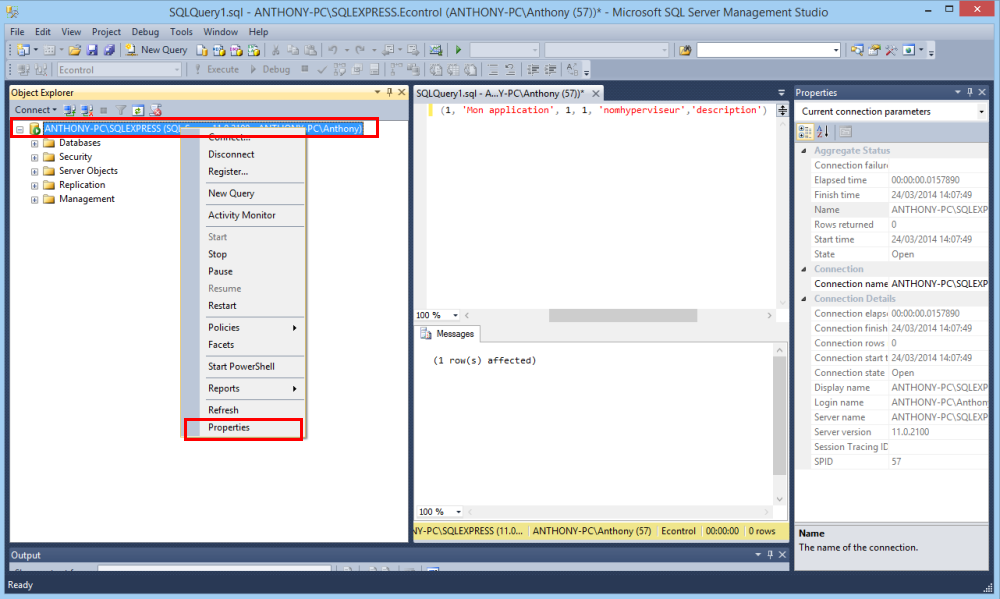
Task: Click the Debug button in the SQL toolbar
Action: point(270,70)
